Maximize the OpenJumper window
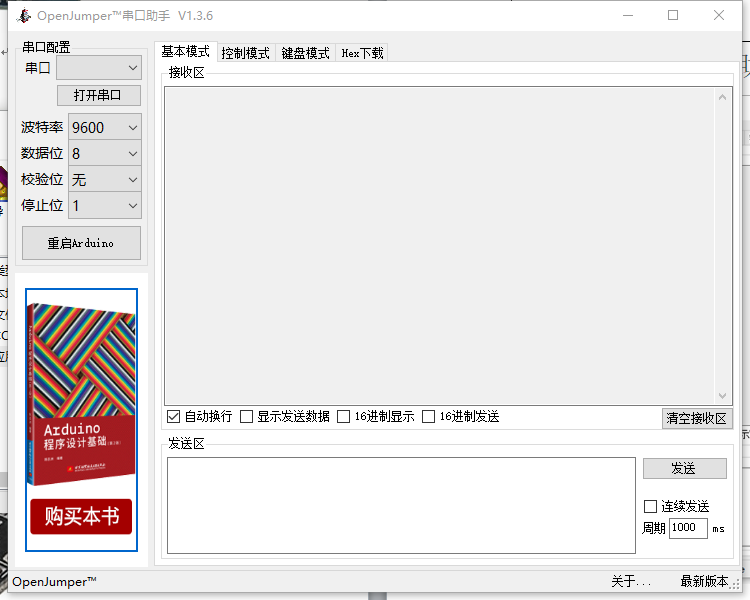750x600 pixels. [x=673, y=15]
